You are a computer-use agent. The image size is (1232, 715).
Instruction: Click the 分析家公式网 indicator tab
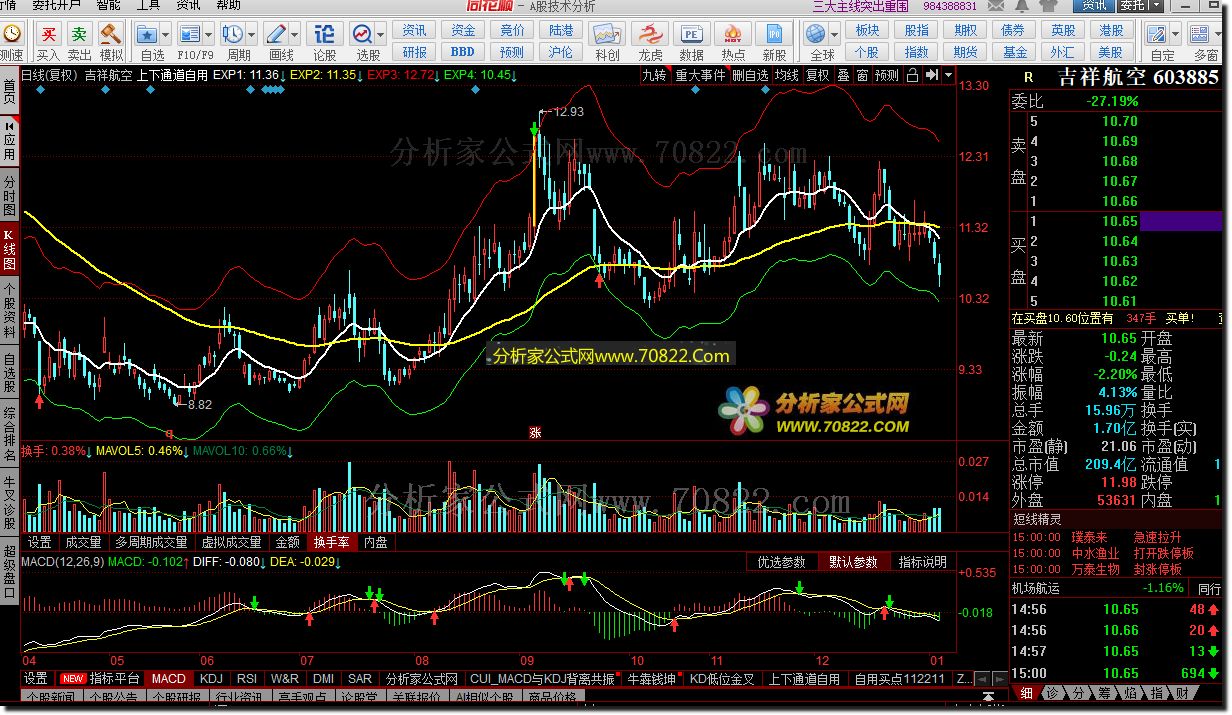point(421,679)
